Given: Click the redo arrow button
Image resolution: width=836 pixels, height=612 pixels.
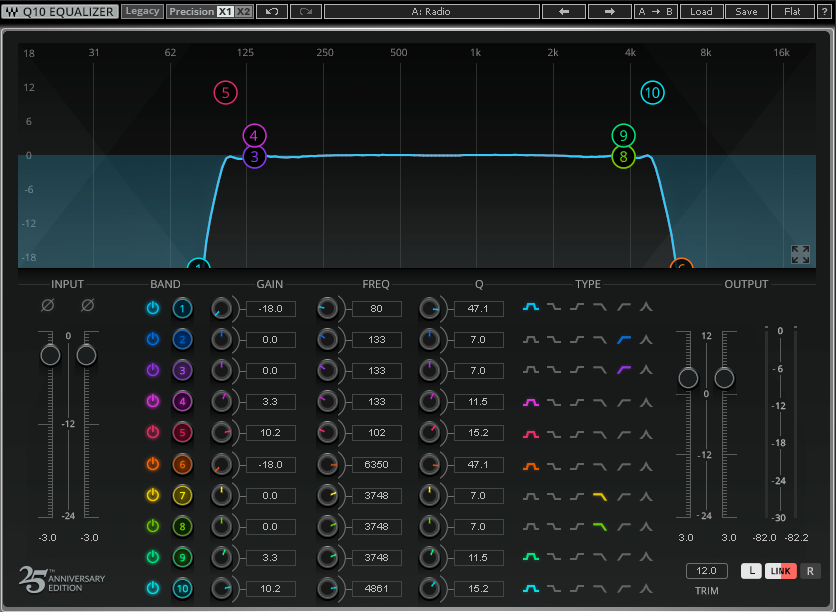Looking at the screenshot, I should pyautogui.click(x=306, y=11).
